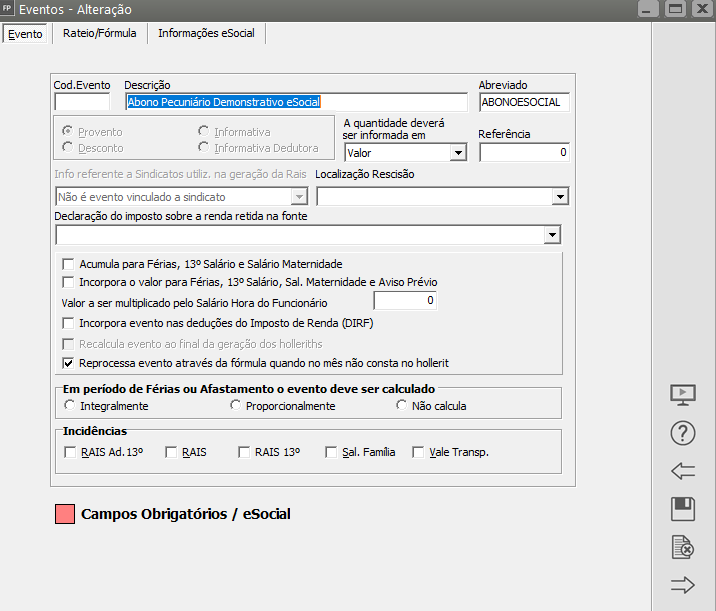Click the red Campos Obrigatórios color swatch
Screen dimensions: 716x611
tap(65, 514)
